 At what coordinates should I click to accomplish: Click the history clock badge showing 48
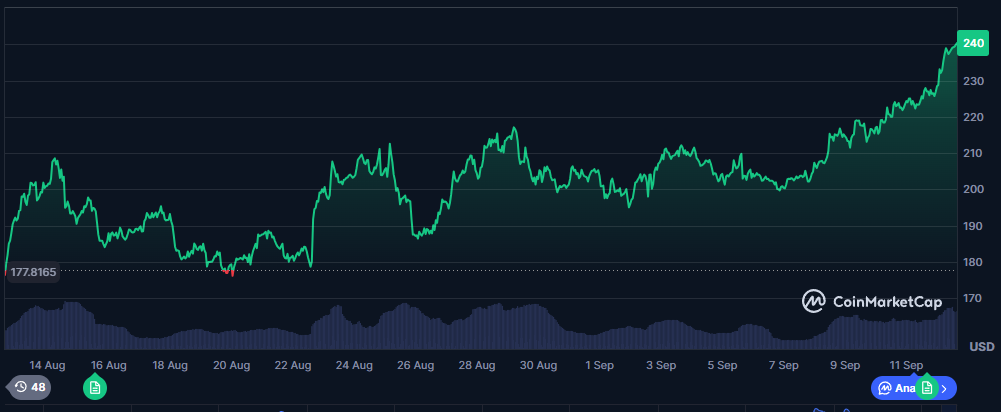[x=27, y=387]
